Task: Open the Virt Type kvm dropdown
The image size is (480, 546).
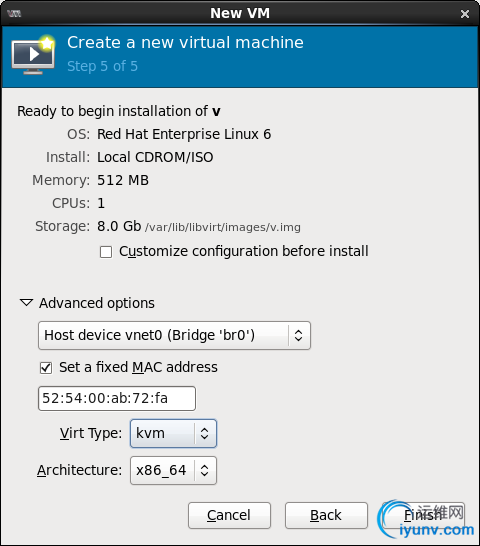Action: coord(173,433)
